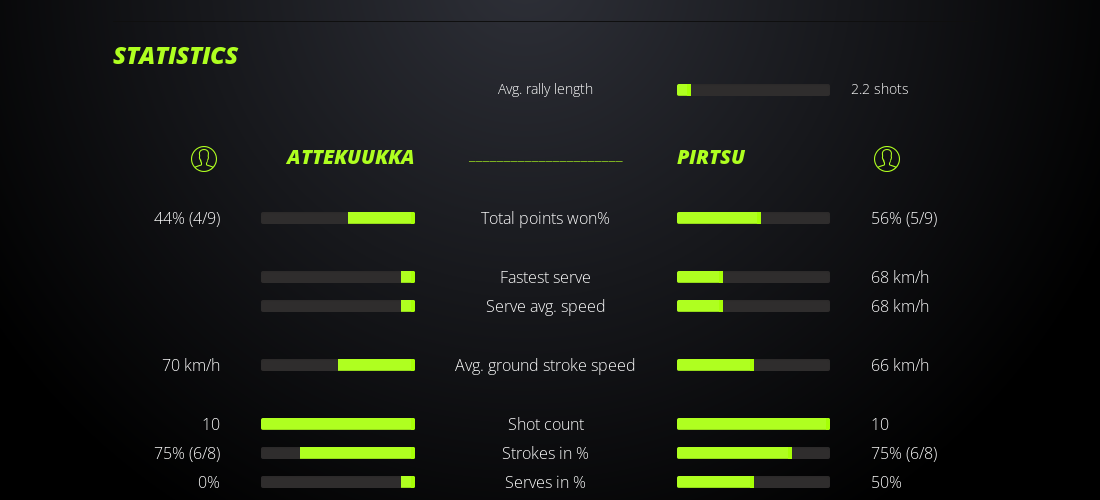1100x500 pixels.
Task: Click Attekuukka's Serve avg. speed bar
Action: pyautogui.click(x=338, y=306)
